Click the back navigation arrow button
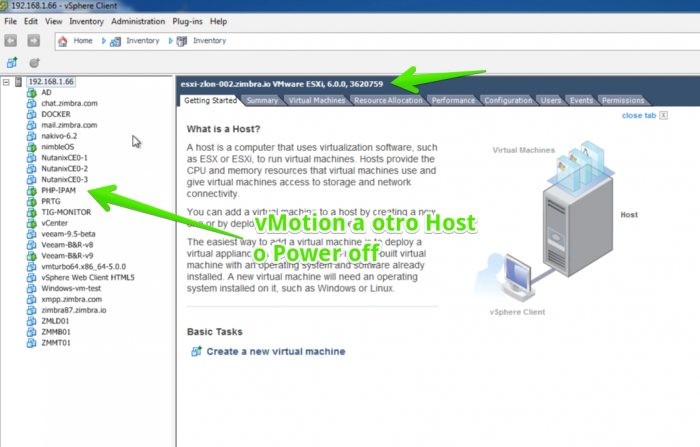The image size is (700, 447). pyautogui.click(x=11, y=41)
